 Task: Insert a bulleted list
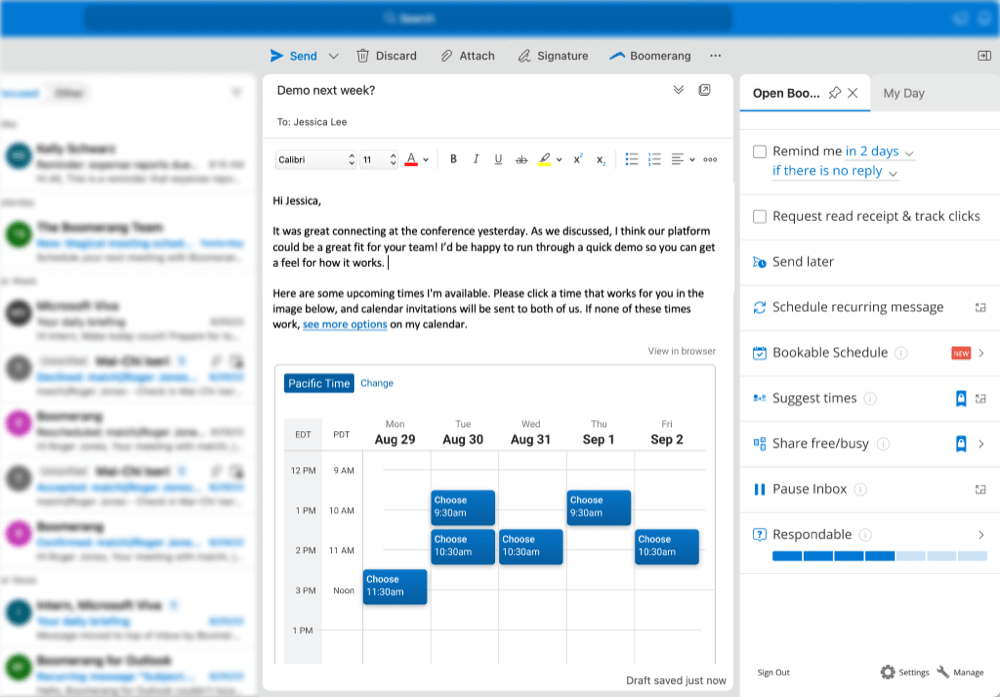pos(631,159)
